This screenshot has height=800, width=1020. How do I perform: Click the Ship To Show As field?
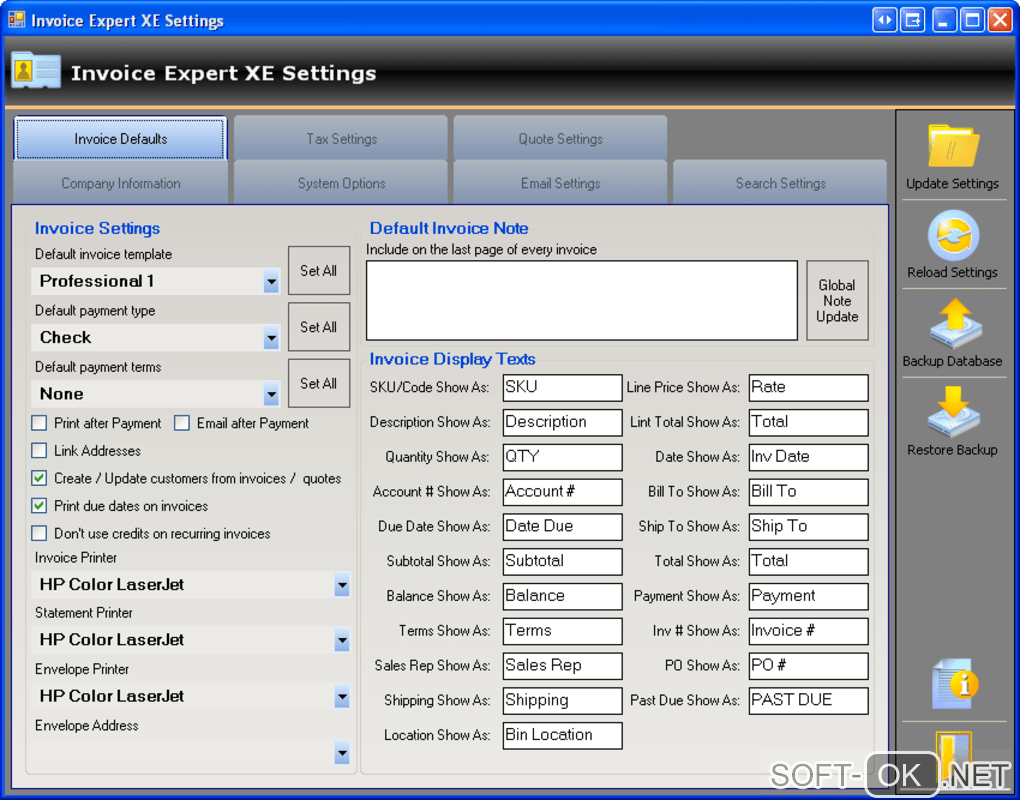click(x=809, y=527)
